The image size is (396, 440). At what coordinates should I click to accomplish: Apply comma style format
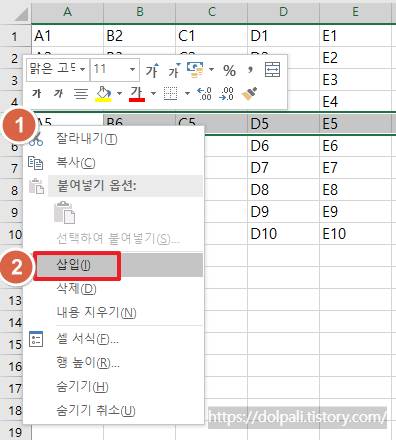click(250, 70)
